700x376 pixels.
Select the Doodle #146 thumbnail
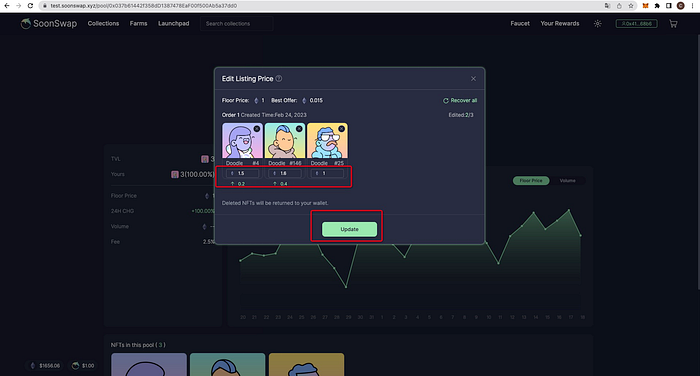tap(285, 142)
